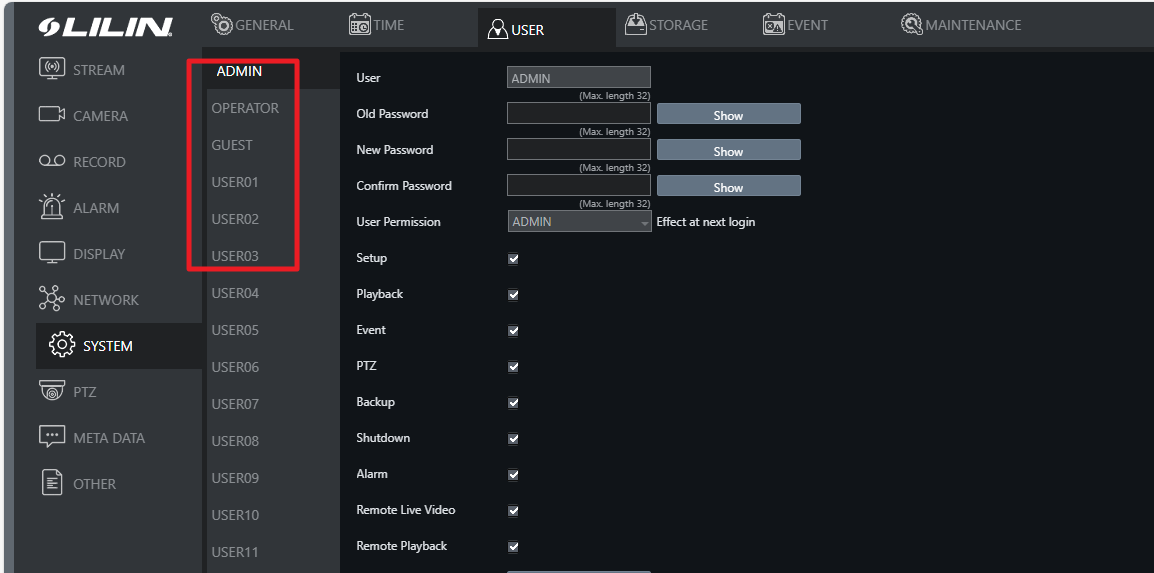Open Display settings monitor icon
Viewport: 1154px width, 573px height.
[x=52, y=253]
